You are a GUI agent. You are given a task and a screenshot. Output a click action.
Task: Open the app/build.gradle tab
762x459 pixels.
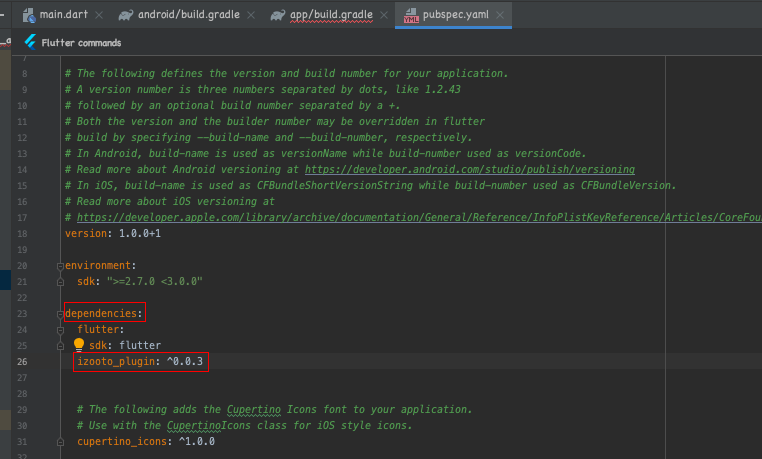[x=331, y=15]
